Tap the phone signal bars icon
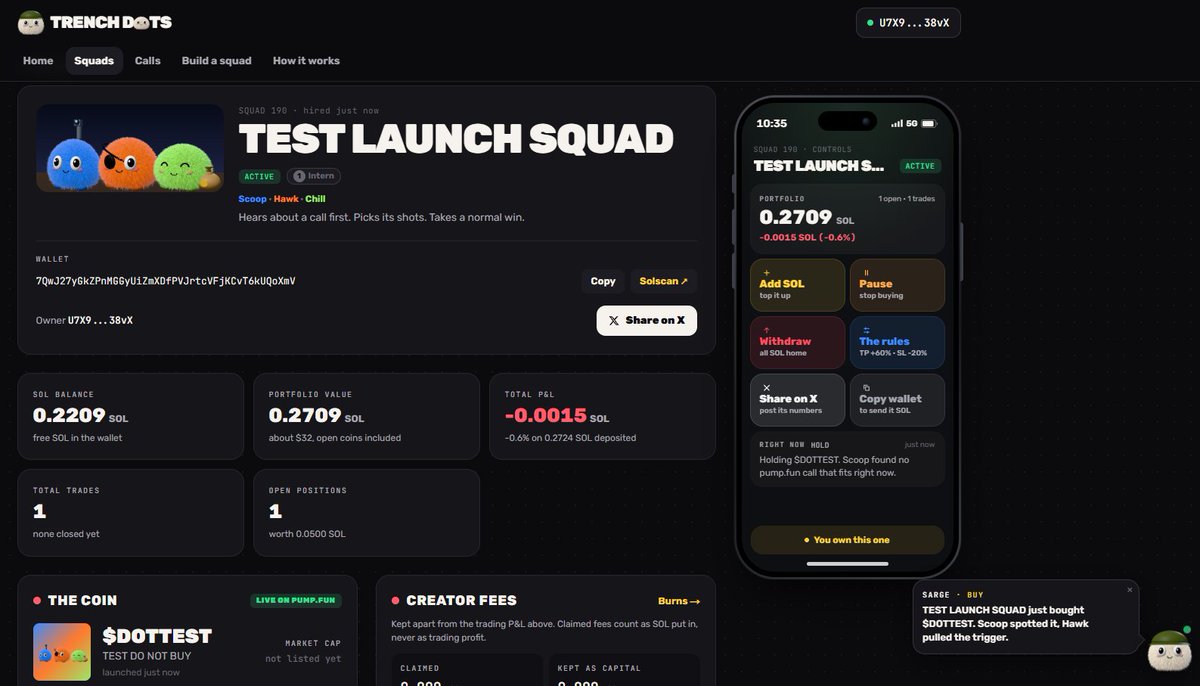1200x686 pixels. pyautogui.click(x=896, y=124)
